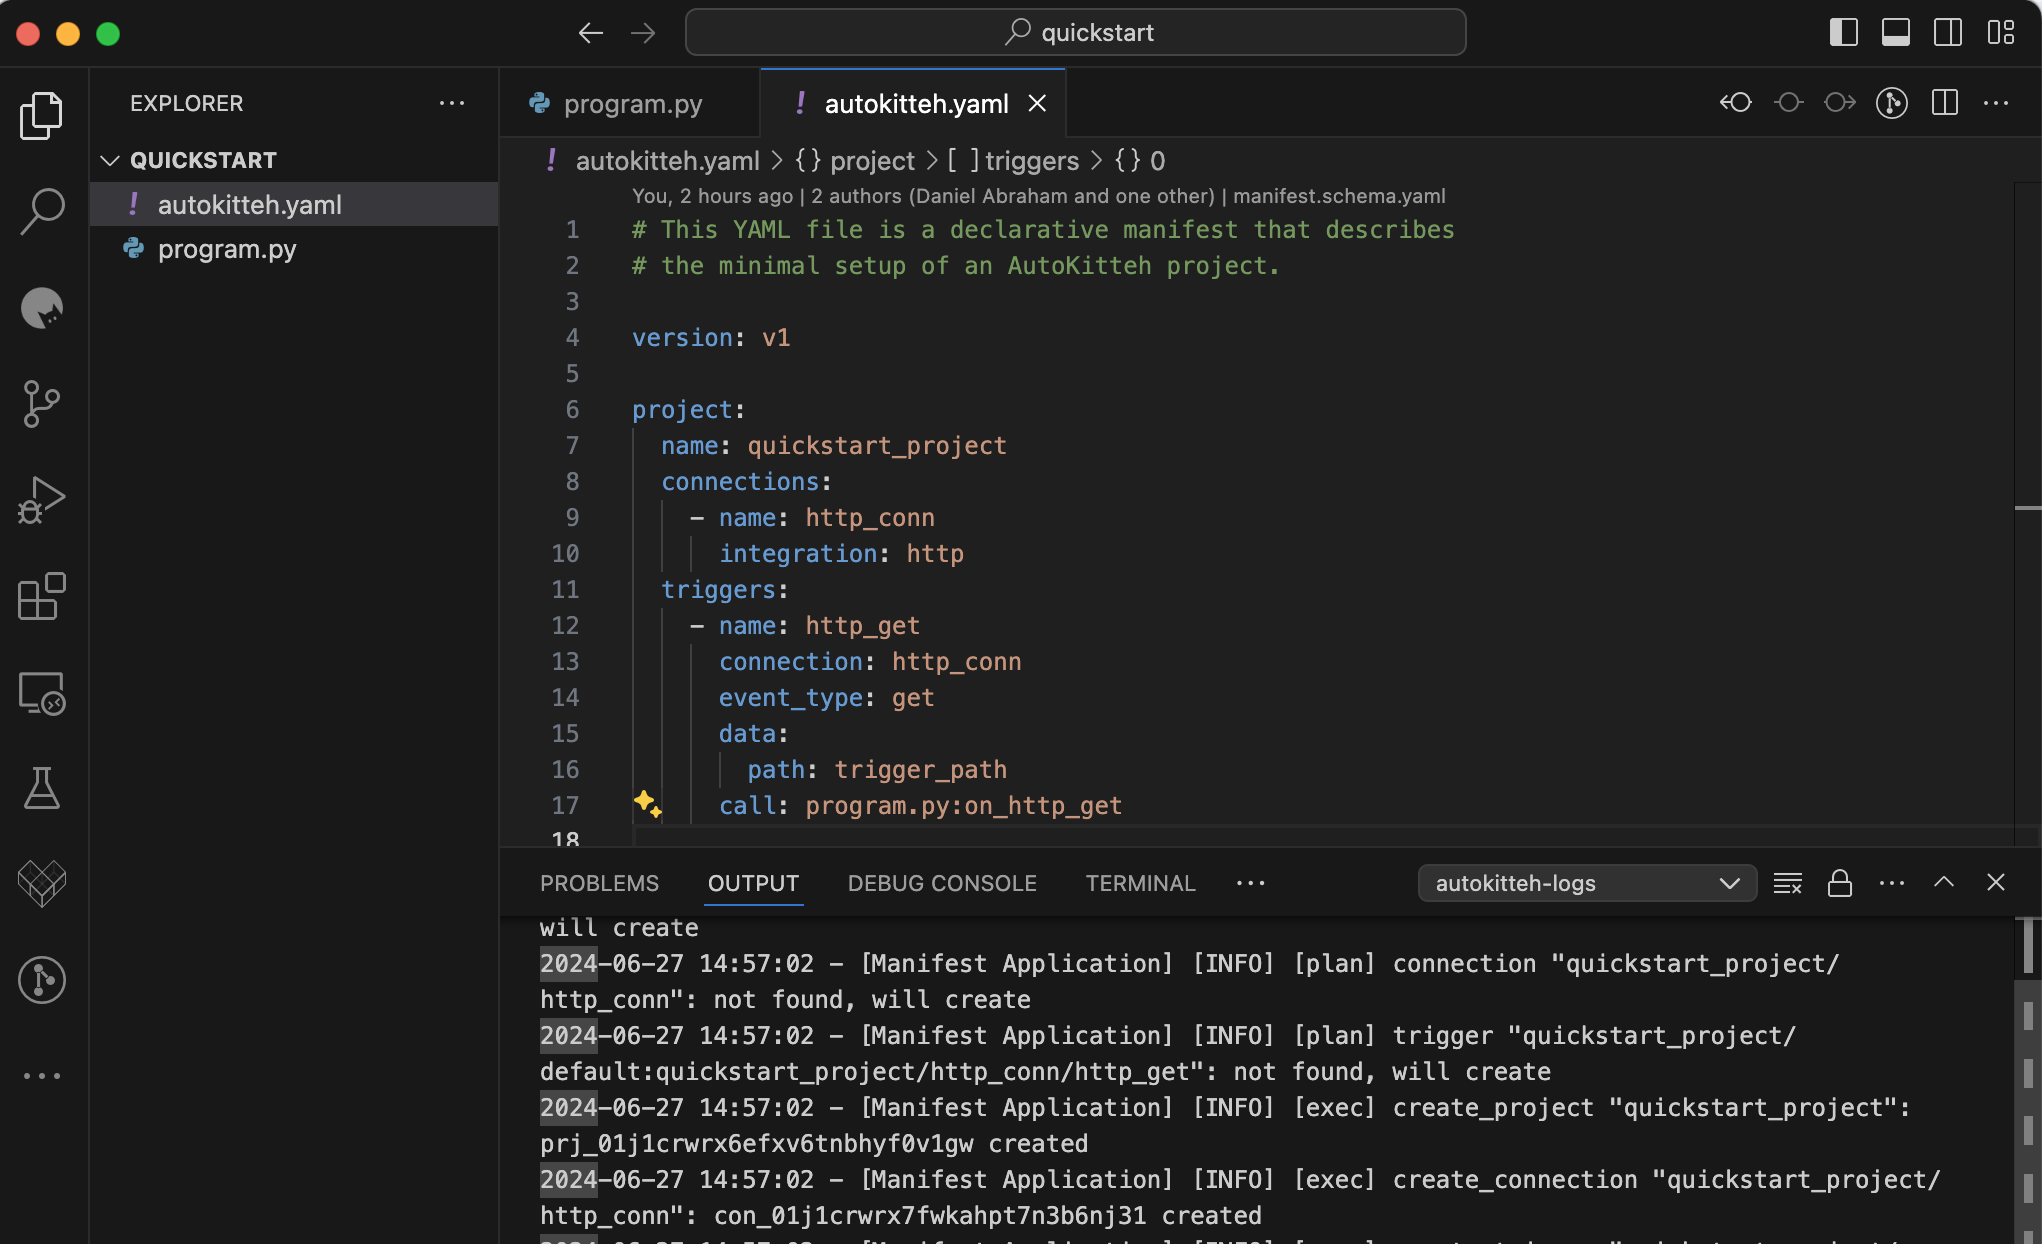Open the AutoKitteh cat icon view
Screen dimensions: 2042x1244
pos(42,308)
